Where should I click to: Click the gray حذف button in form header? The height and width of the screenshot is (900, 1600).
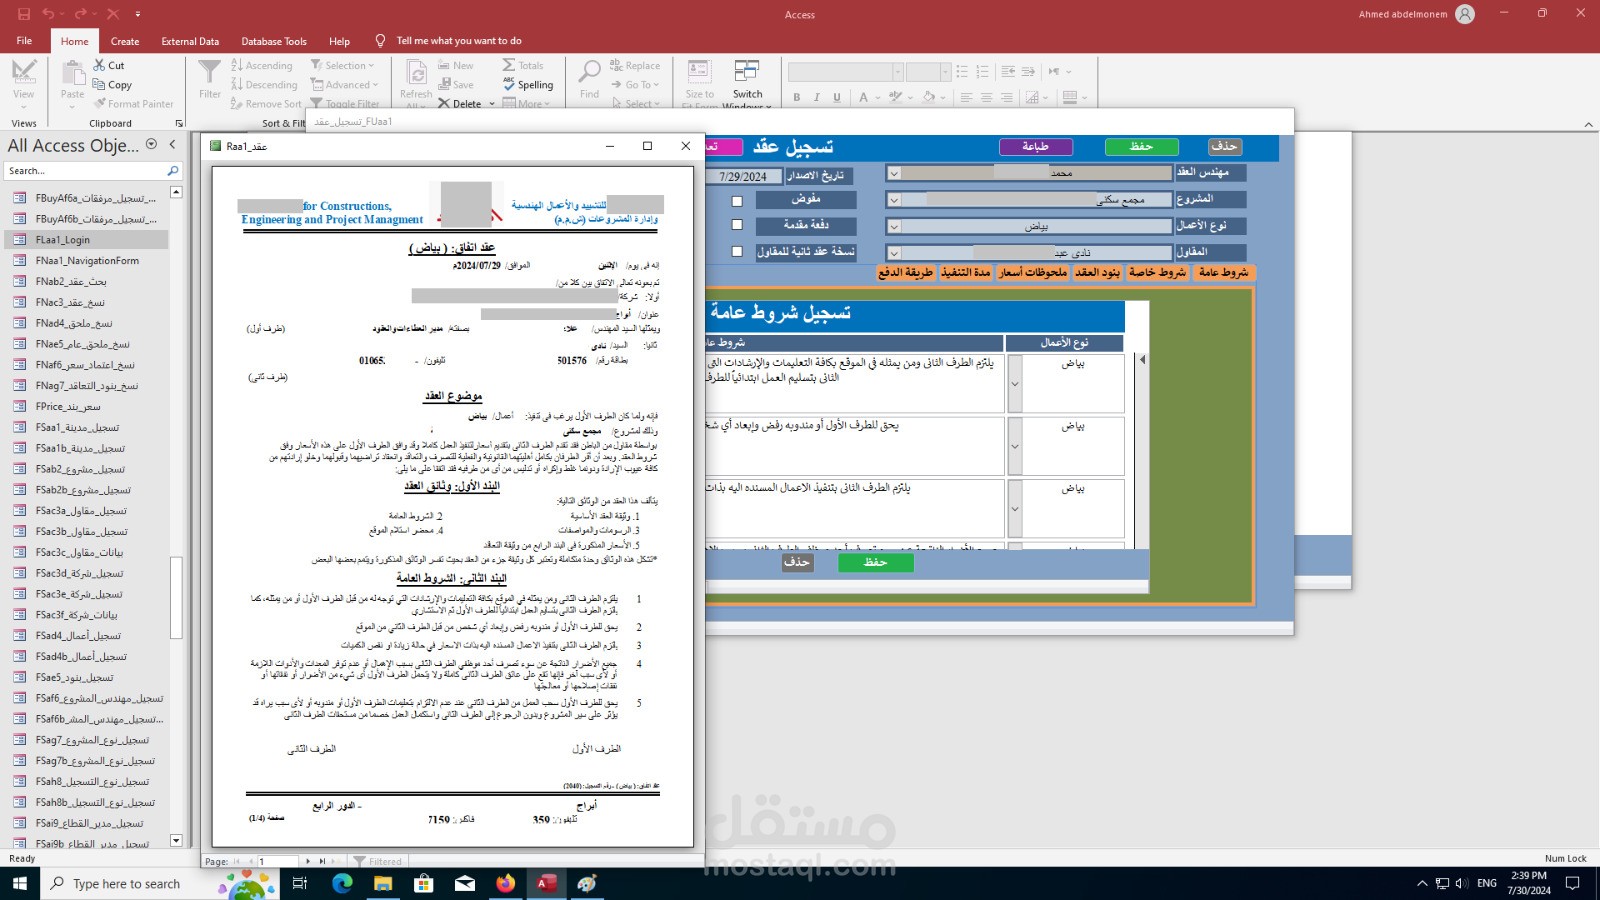[1224, 147]
